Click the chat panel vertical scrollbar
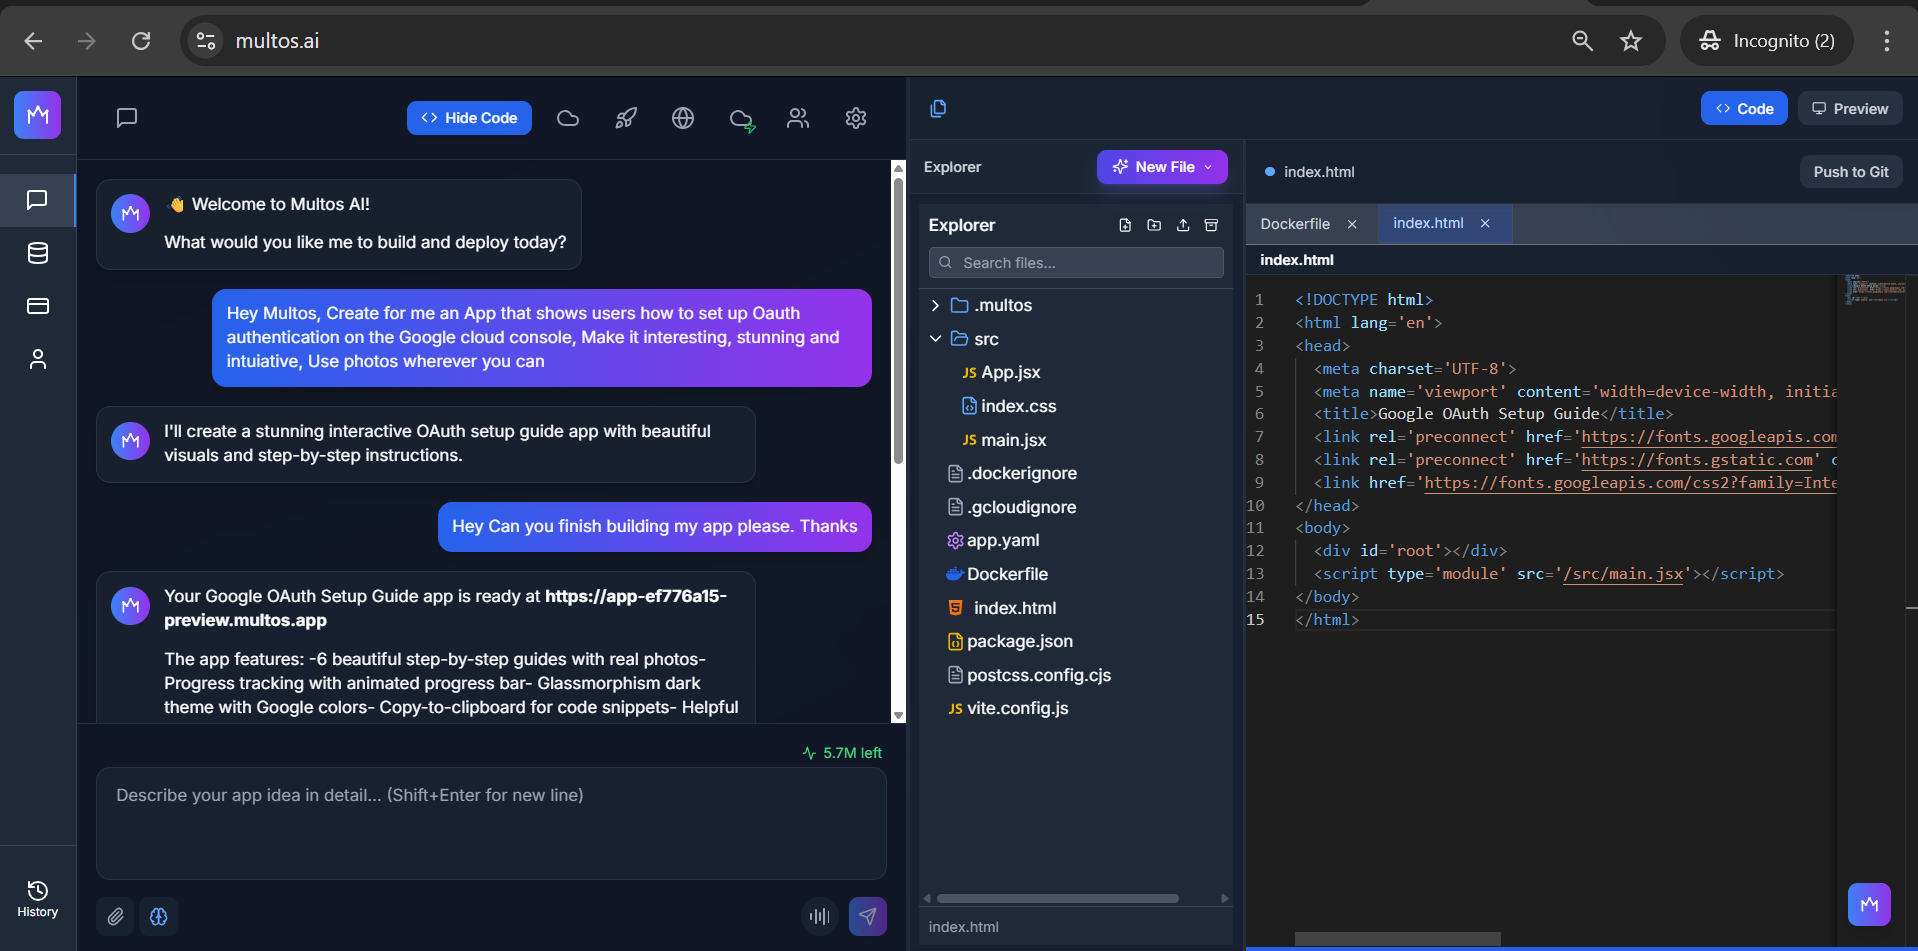1918x951 pixels. pyautogui.click(x=898, y=320)
